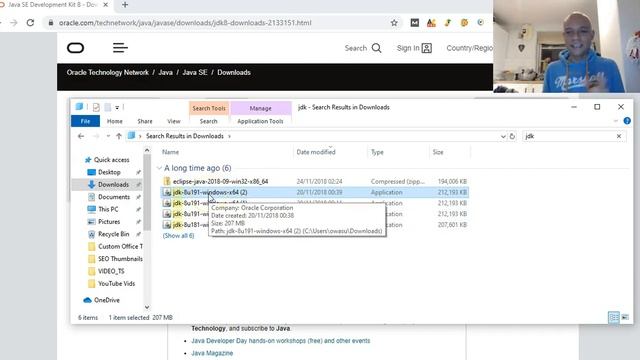Open the Downloads breadcrumb link

click(234, 72)
